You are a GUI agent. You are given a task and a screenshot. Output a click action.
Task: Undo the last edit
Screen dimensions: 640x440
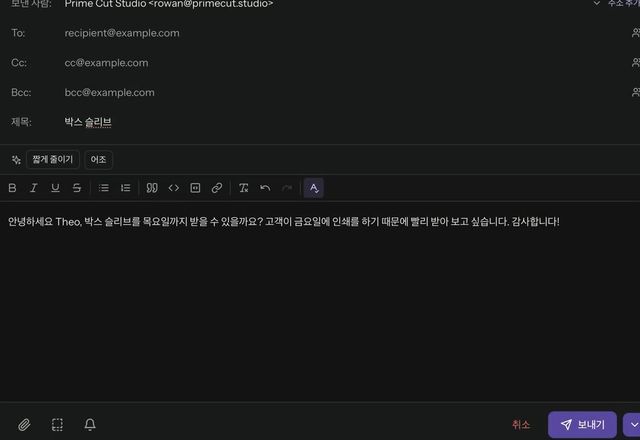tap(265, 188)
